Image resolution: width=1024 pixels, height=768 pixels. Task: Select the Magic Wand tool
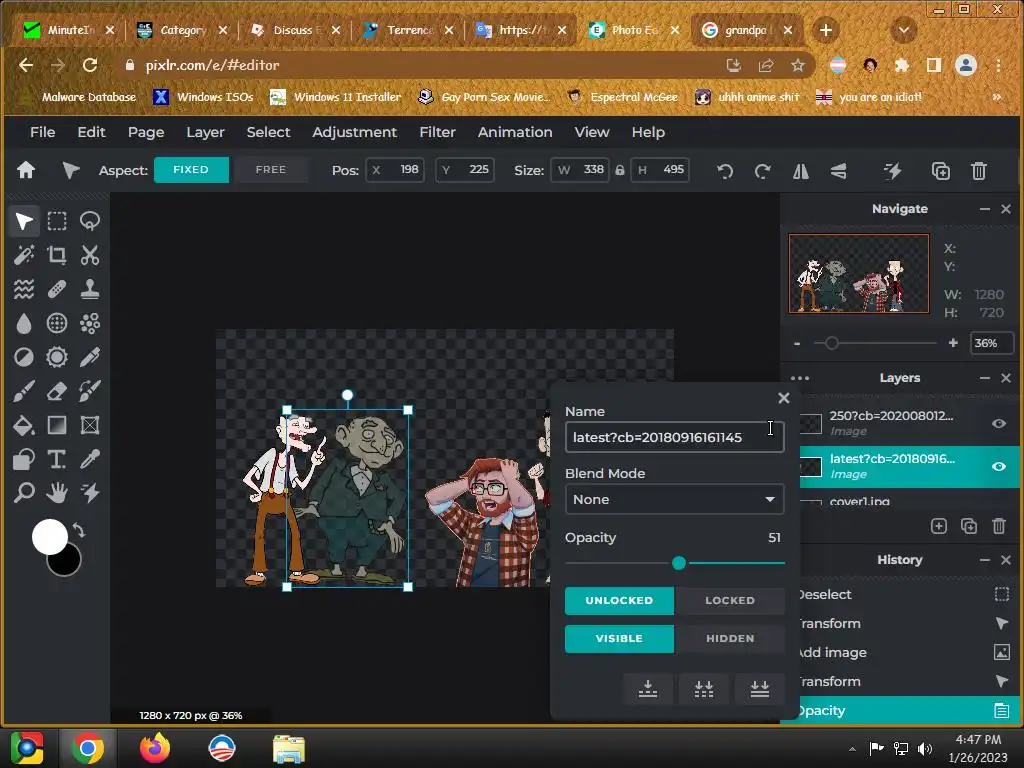click(24, 255)
